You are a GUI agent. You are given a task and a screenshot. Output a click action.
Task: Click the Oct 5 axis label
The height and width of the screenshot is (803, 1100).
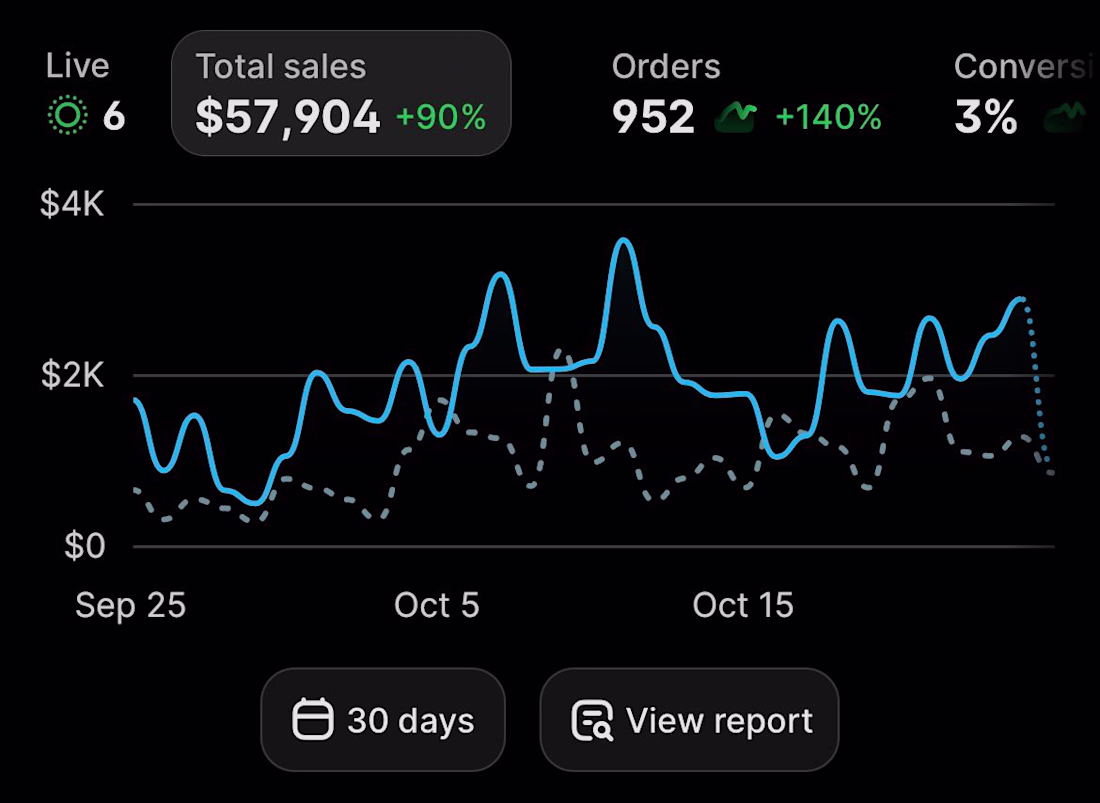click(436, 605)
